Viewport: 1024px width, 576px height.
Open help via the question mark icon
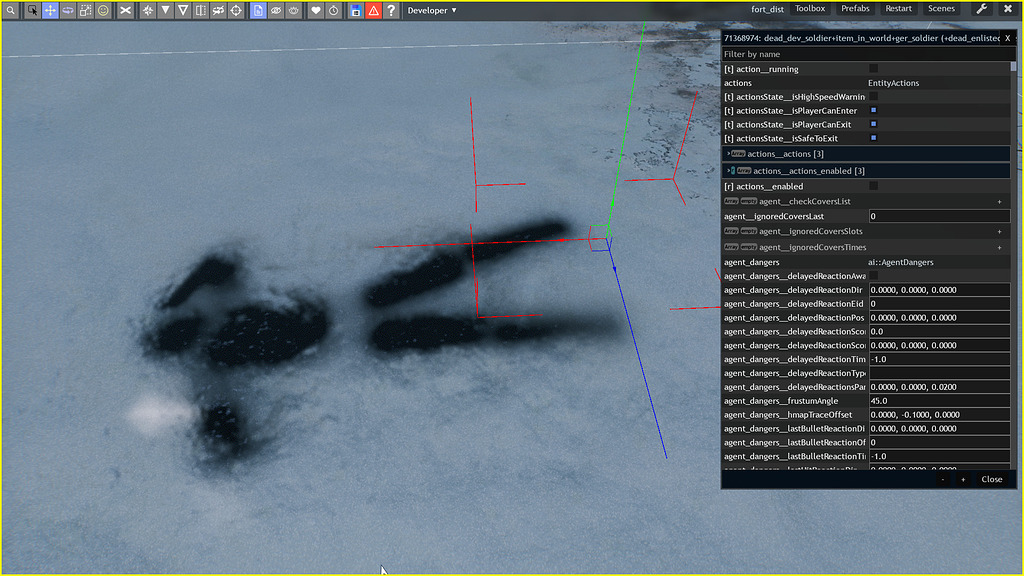(x=390, y=10)
